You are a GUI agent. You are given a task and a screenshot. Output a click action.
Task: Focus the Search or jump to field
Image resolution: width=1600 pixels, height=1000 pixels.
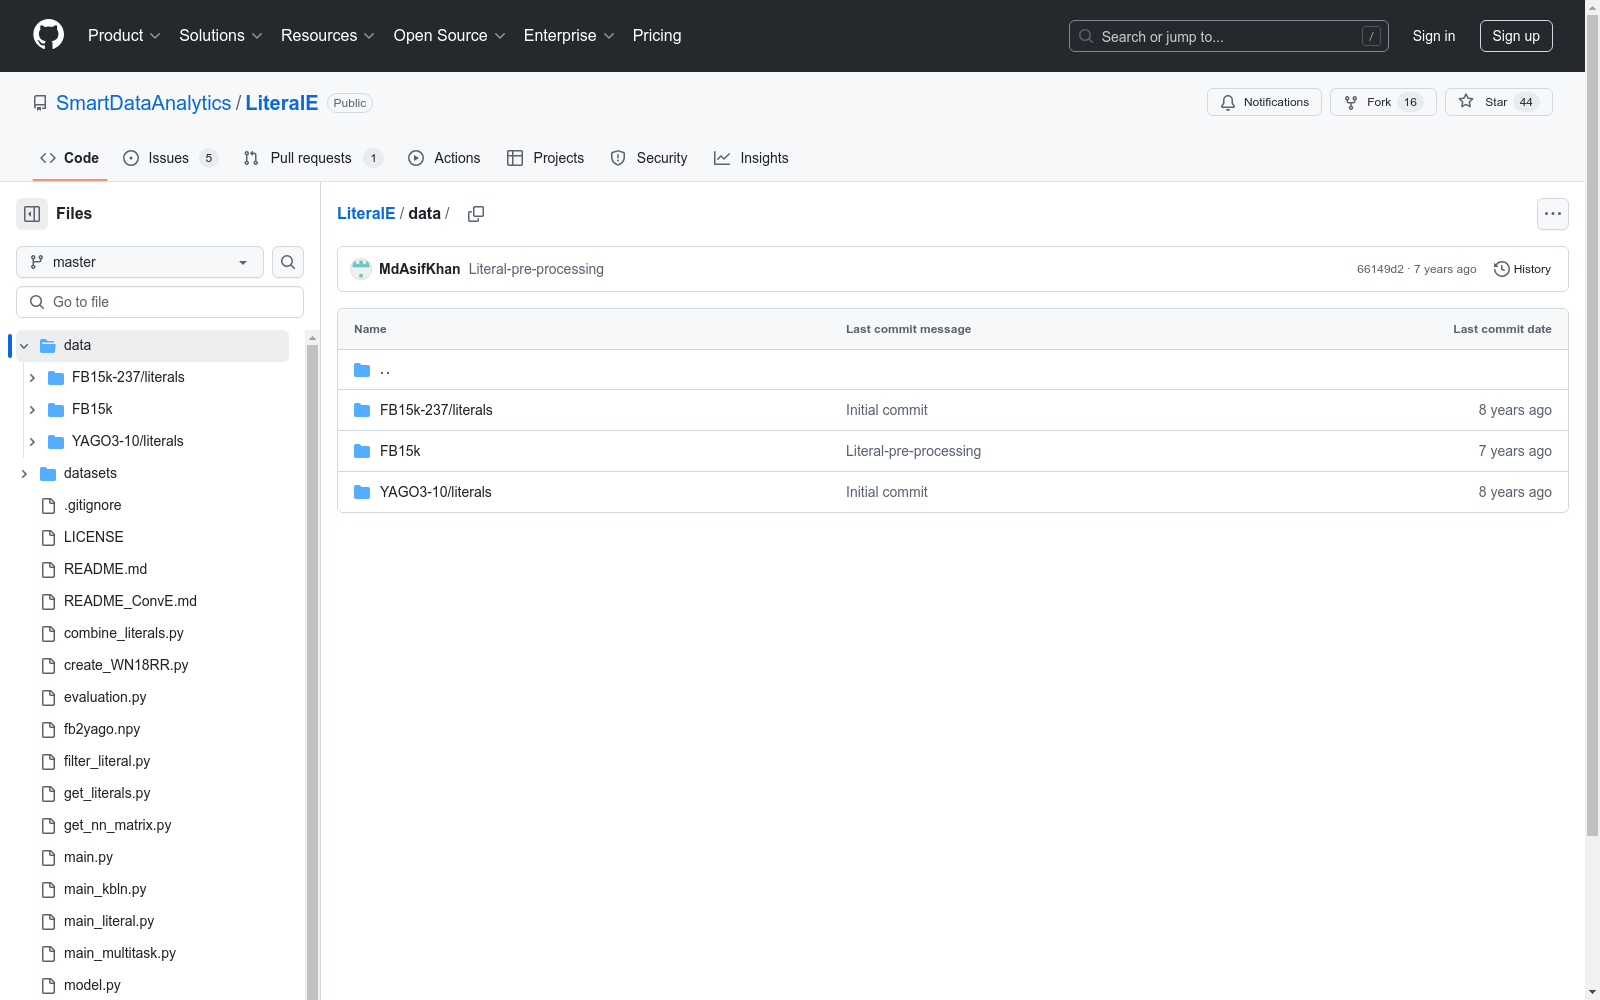(x=1229, y=36)
